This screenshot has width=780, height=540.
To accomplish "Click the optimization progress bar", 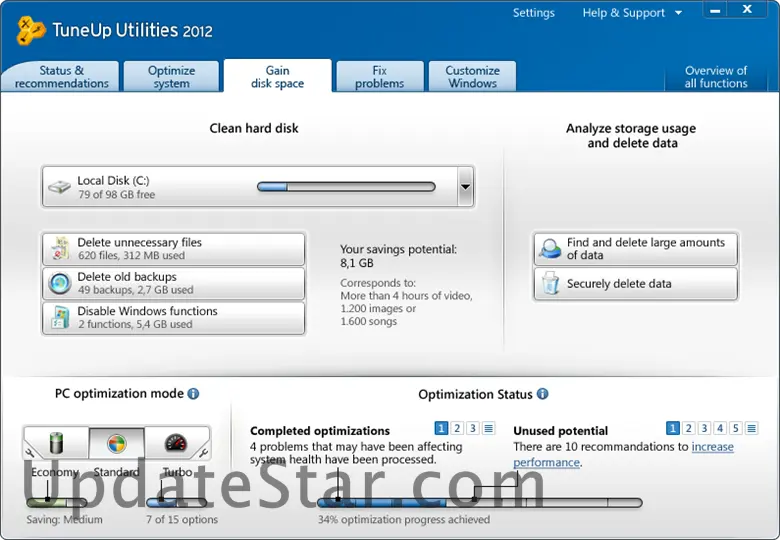I will tap(480, 503).
